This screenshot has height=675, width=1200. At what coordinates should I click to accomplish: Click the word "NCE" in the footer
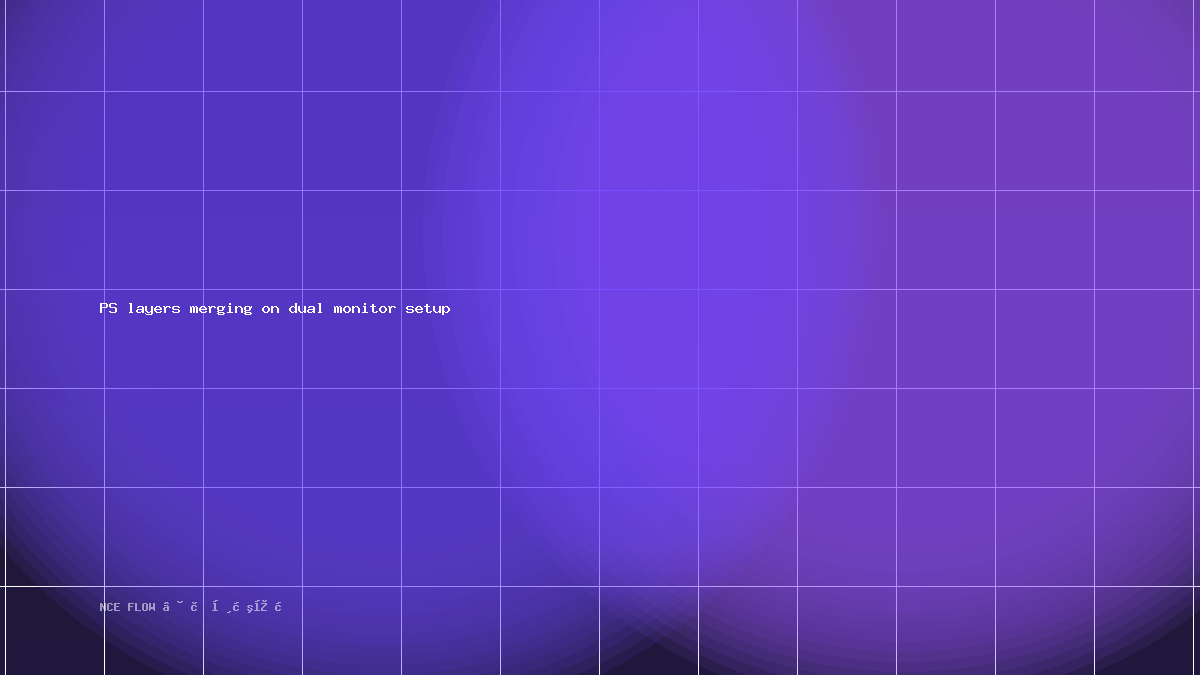pyautogui.click(x=110, y=607)
